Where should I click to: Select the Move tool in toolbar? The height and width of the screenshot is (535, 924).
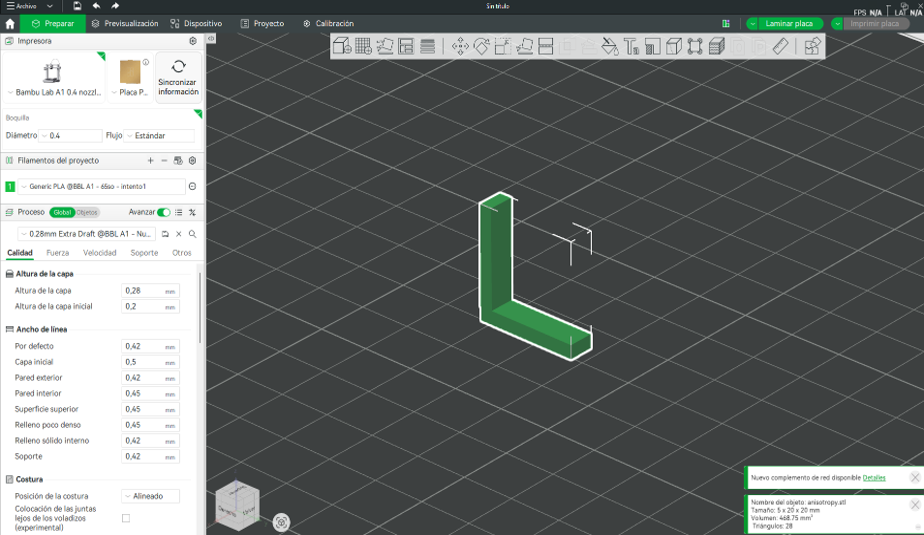coord(460,46)
